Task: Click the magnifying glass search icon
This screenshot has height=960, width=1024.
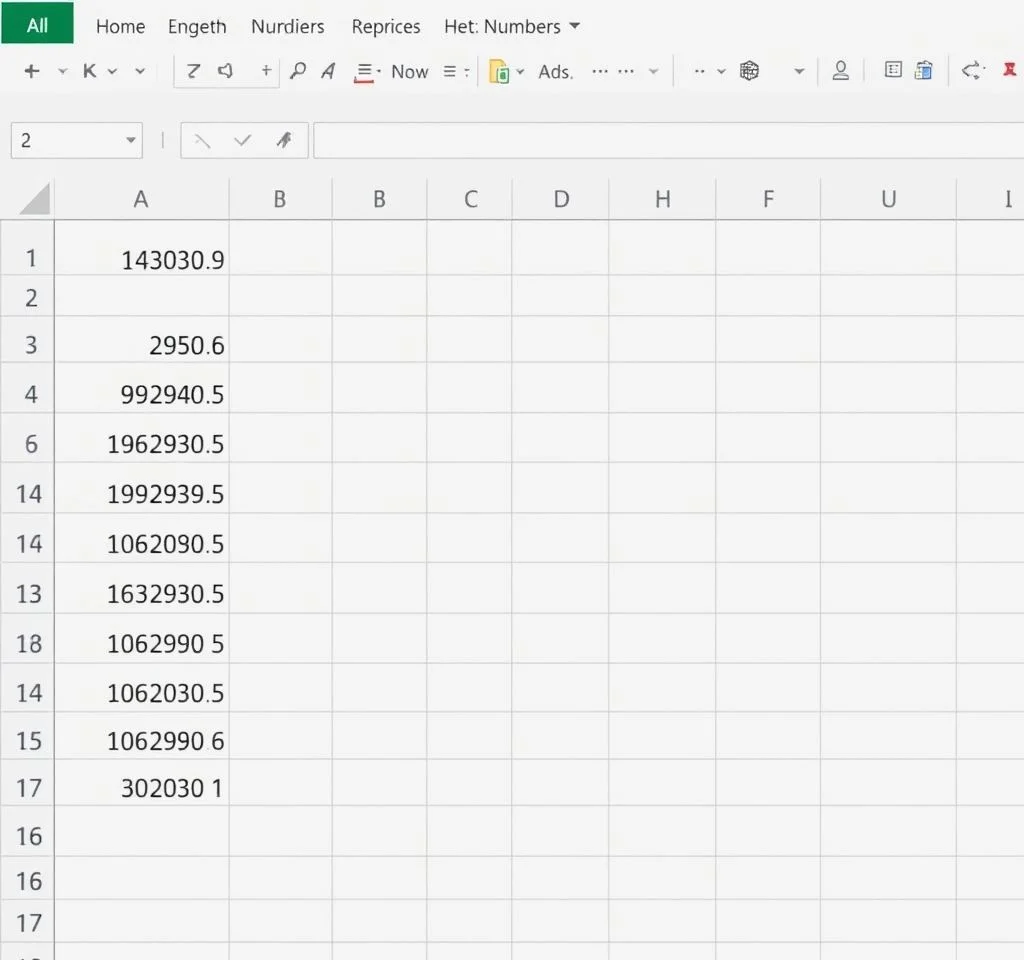Action: tap(297, 71)
